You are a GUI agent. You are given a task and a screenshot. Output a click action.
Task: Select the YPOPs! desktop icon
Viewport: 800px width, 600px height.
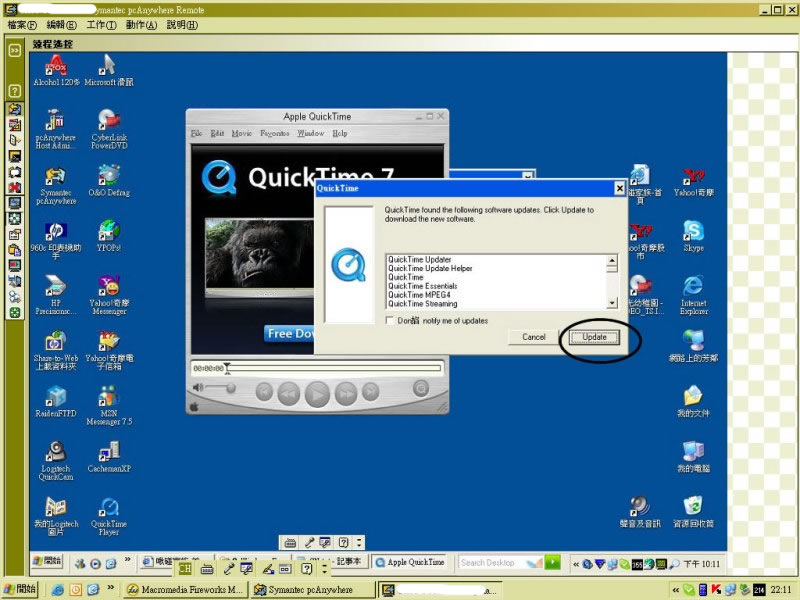point(109,236)
